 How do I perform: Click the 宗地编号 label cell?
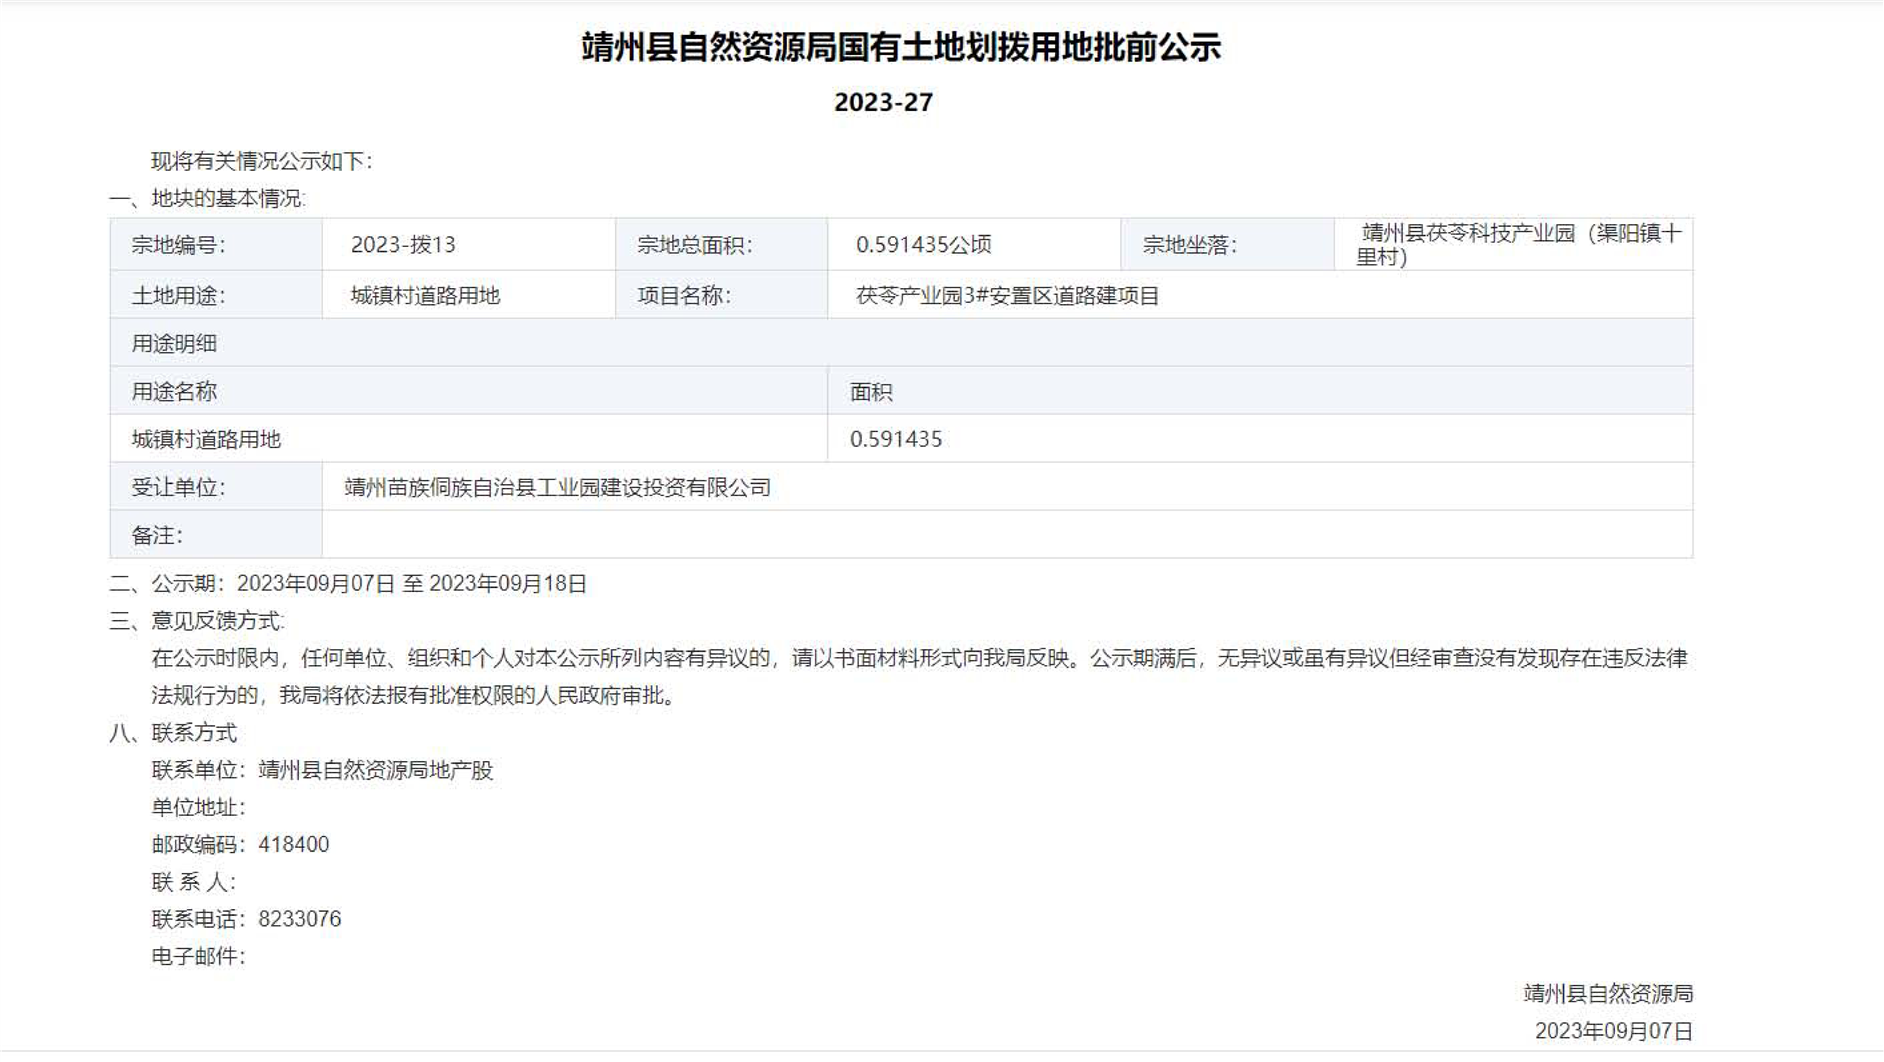click(216, 244)
